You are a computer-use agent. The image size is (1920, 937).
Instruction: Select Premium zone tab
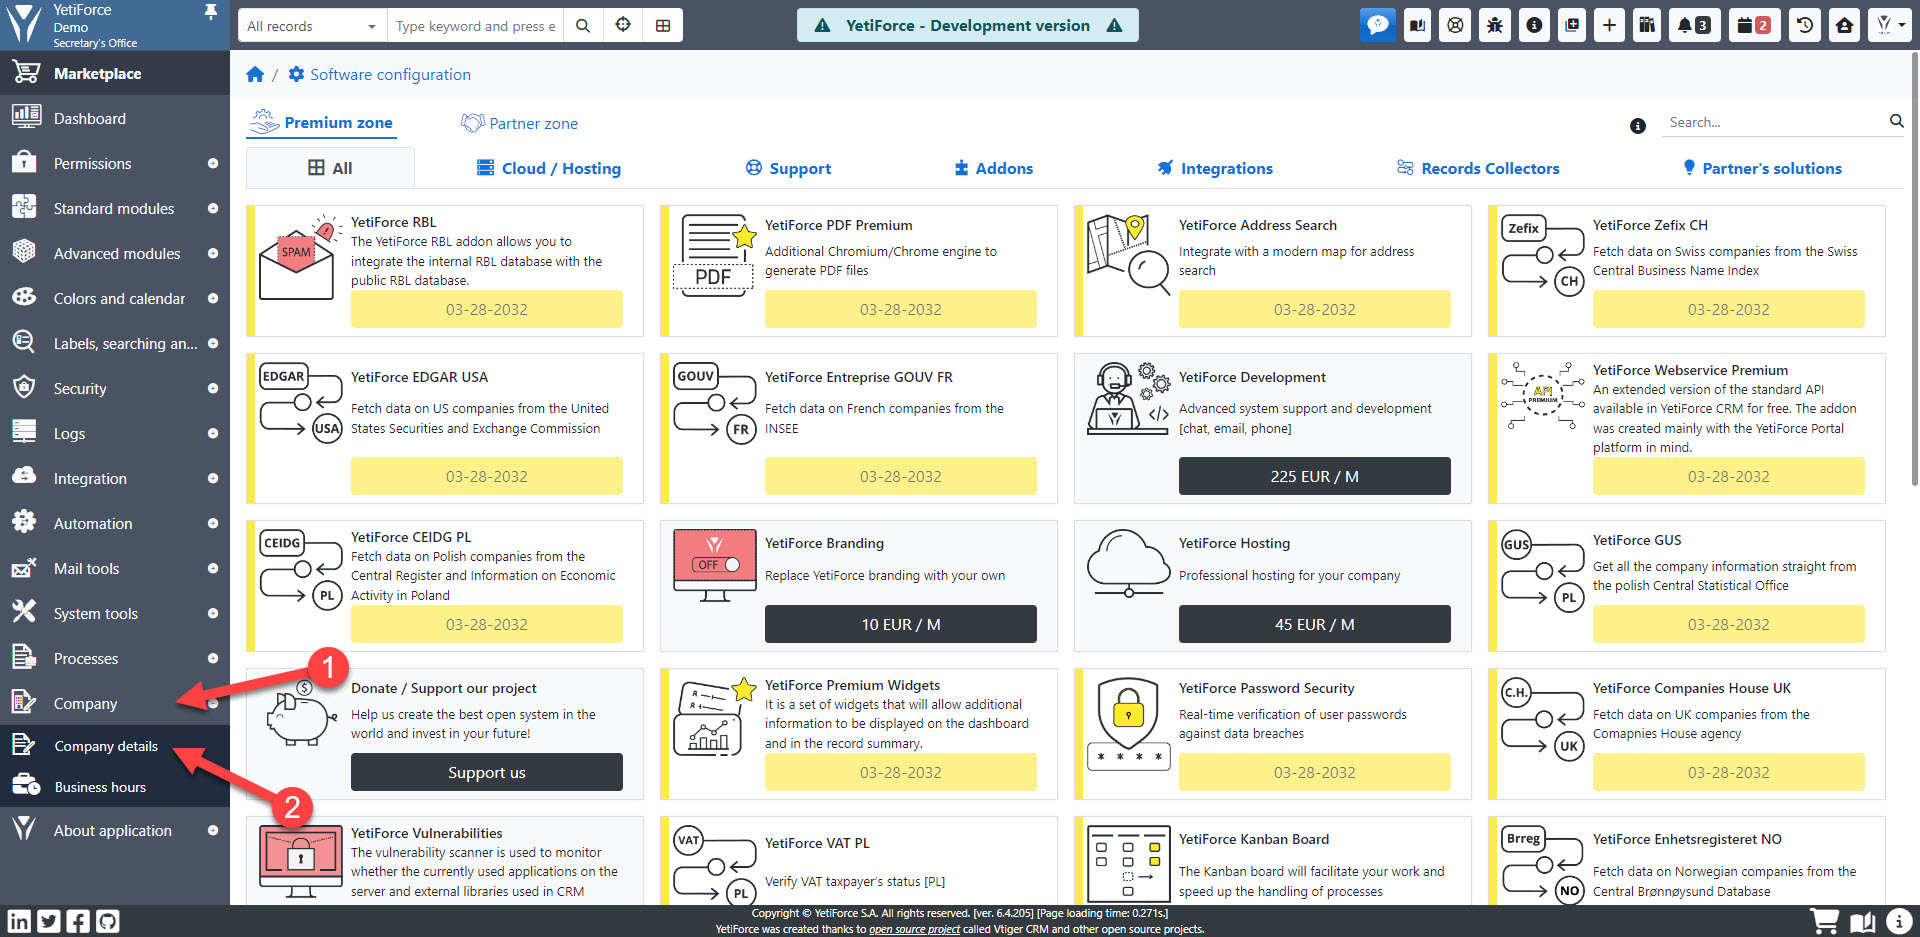tap(320, 122)
